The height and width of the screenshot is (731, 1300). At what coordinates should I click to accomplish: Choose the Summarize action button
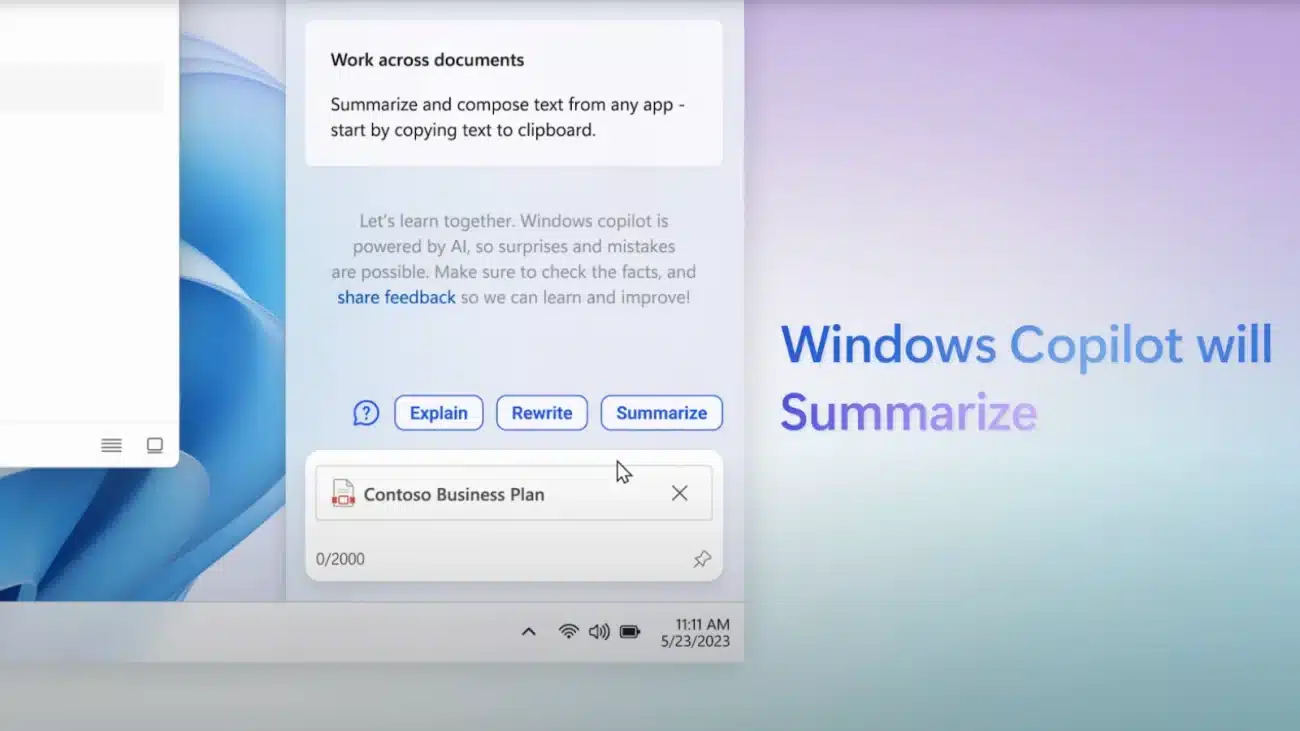661,413
